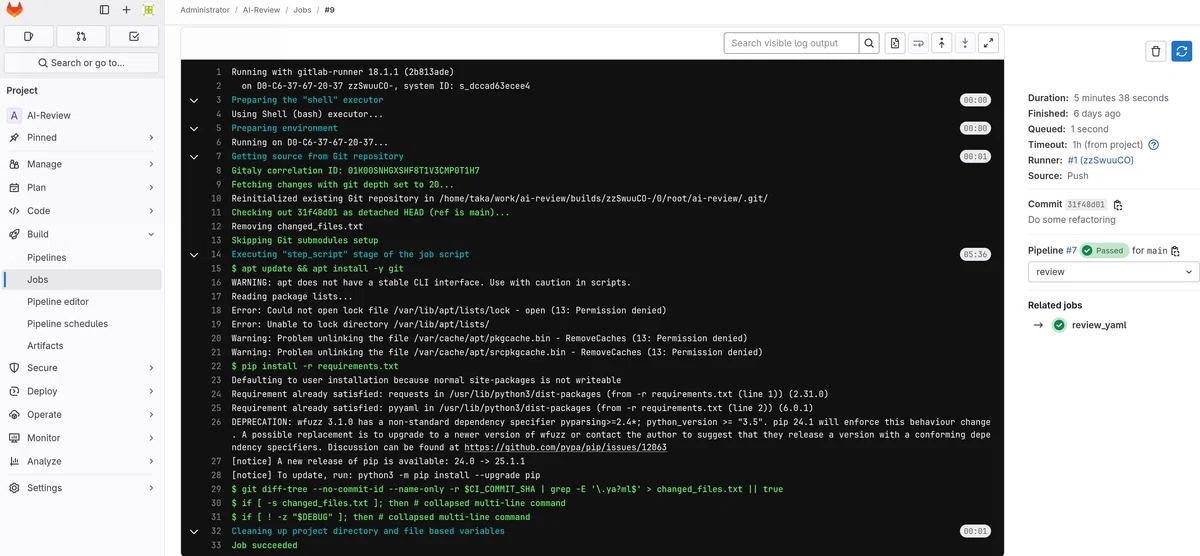Enter full screen log view
Screen dimensions: 1200x556
point(988,43)
